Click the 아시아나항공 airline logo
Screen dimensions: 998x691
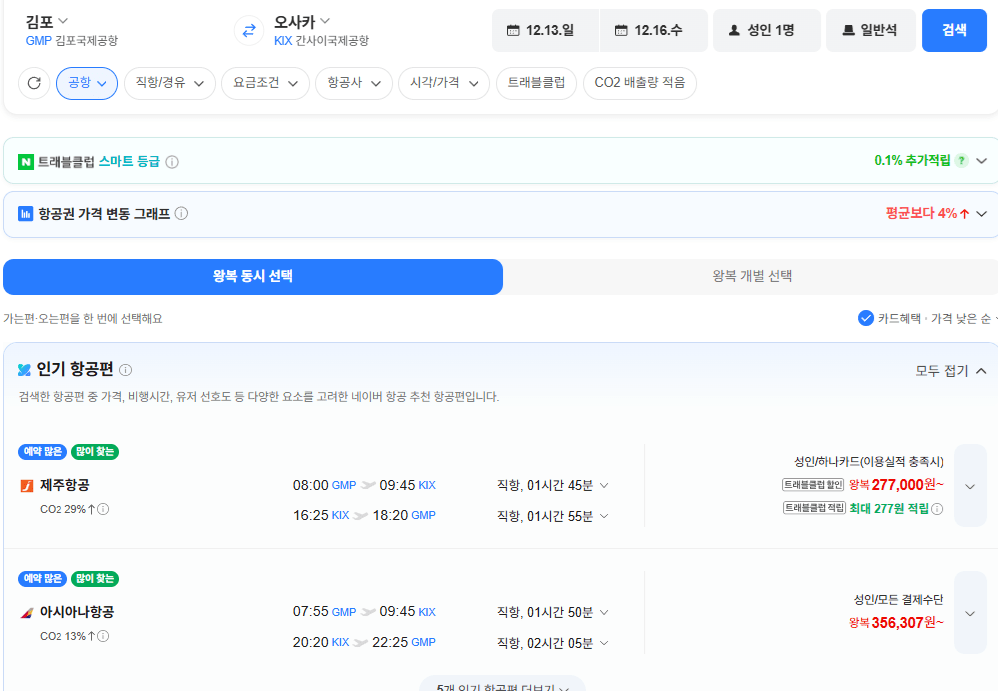click(27, 613)
